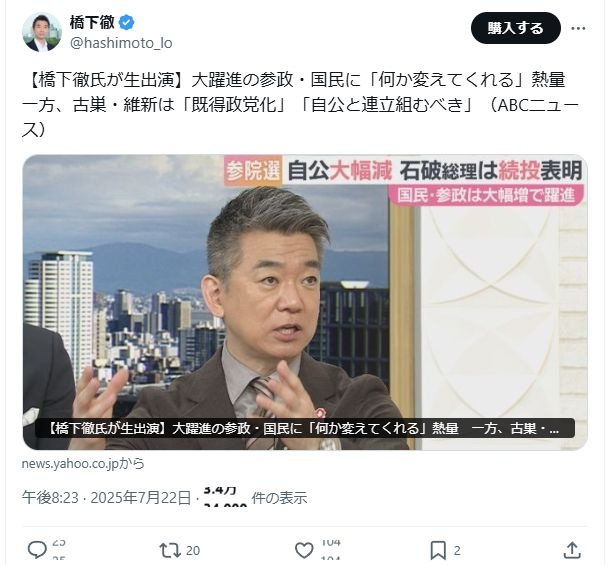Bookmark this post
606x565 pixels.
438,550
